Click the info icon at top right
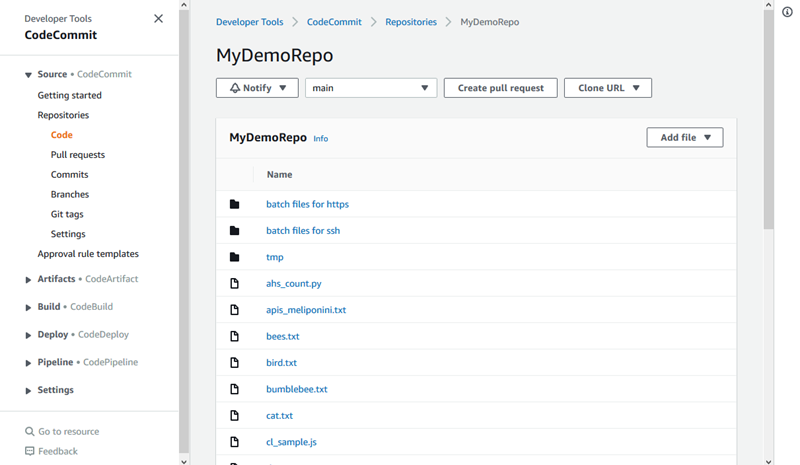 [x=787, y=12]
